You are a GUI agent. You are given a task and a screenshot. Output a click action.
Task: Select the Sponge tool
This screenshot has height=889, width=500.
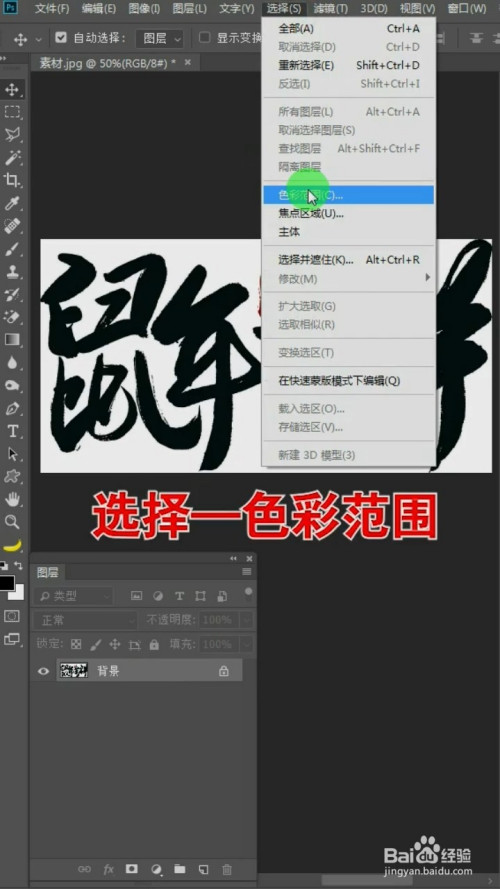[12, 386]
